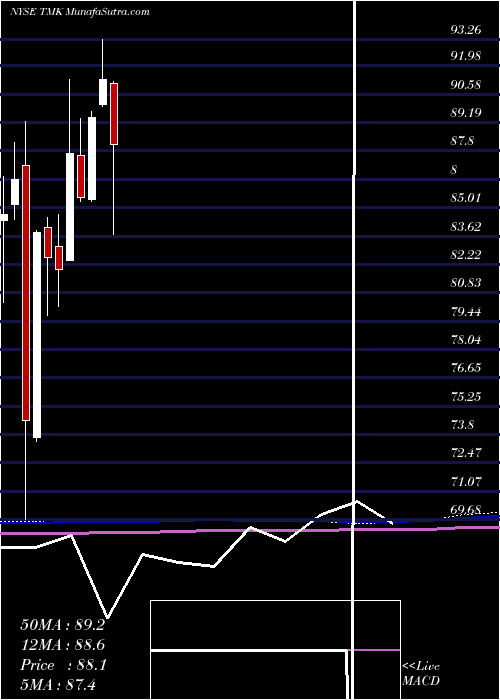The image size is (500, 700).
Task: Click the 12MA : 88.6 readout
Action: point(63,645)
